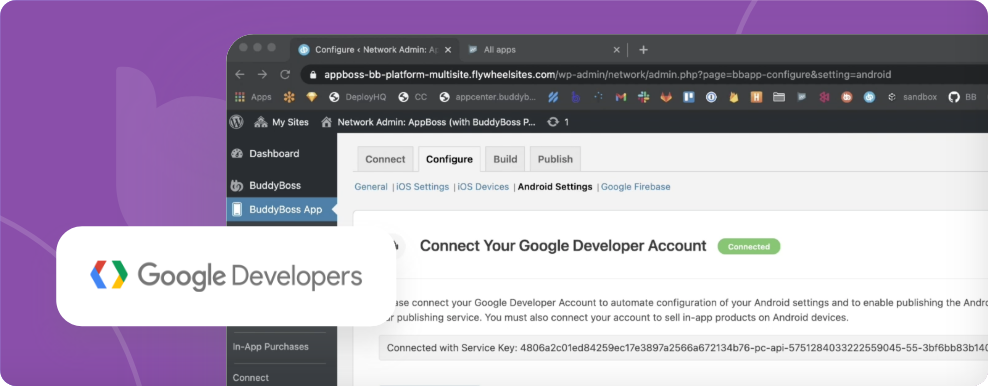The height and width of the screenshot is (386, 988).
Task: Open a new browser tab
Action: (x=643, y=50)
